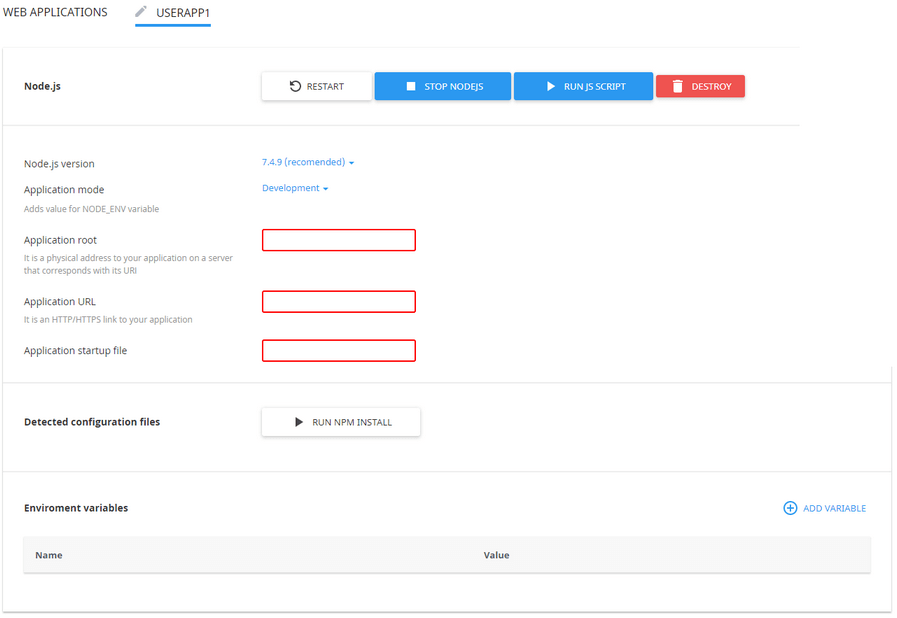Click the pencil icon beside USERAPP1
Image resolution: width=897 pixels, height=618 pixels.
140,14
